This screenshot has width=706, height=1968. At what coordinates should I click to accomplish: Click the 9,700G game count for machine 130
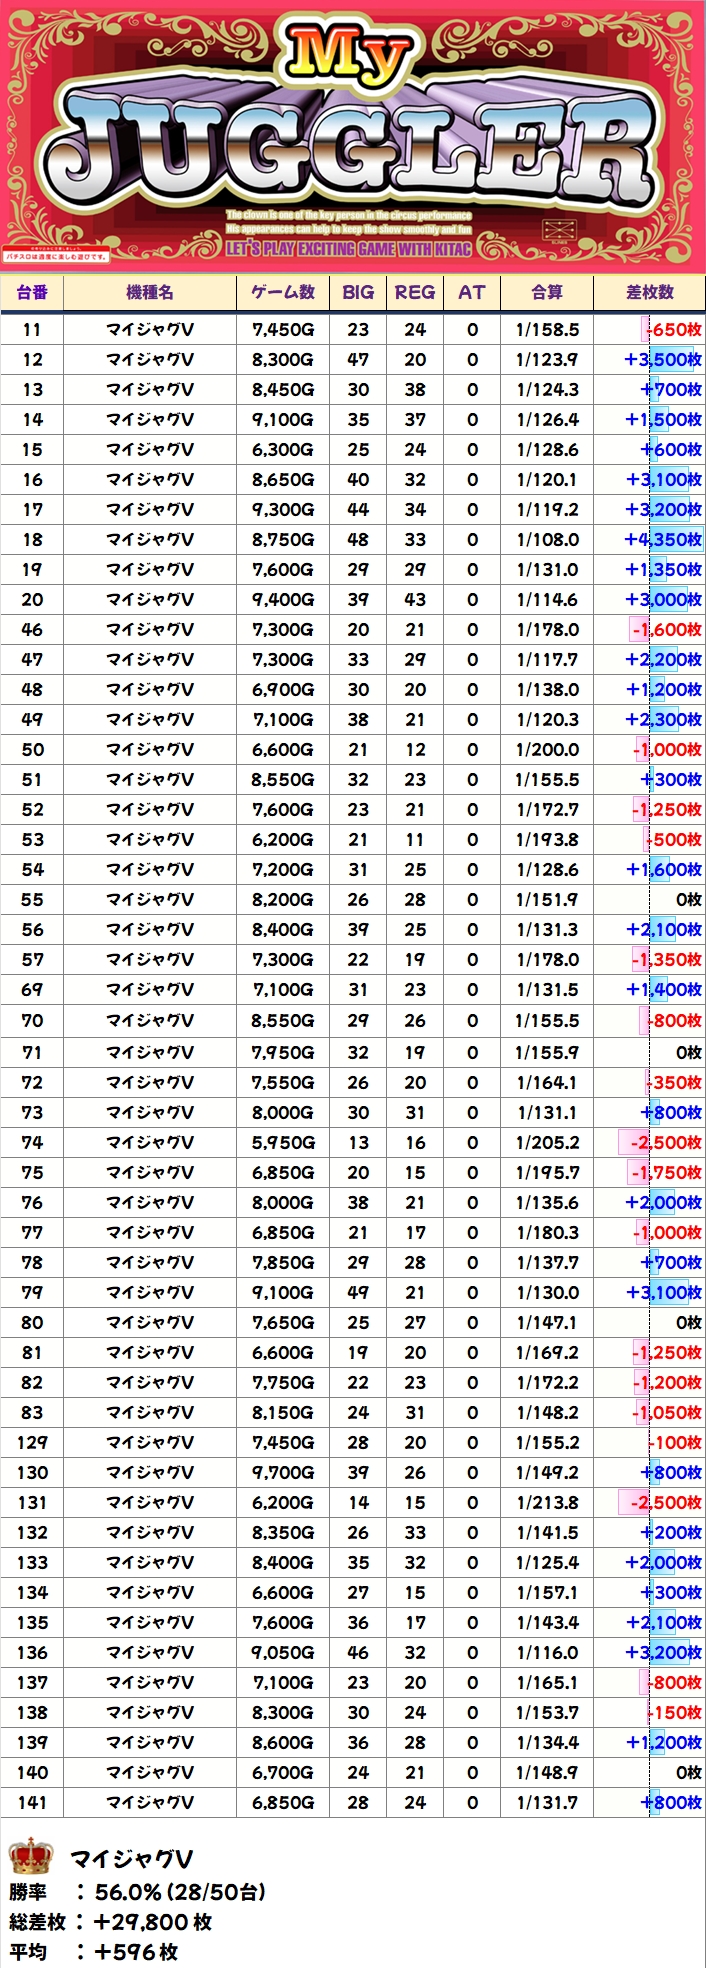[283, 1472]
